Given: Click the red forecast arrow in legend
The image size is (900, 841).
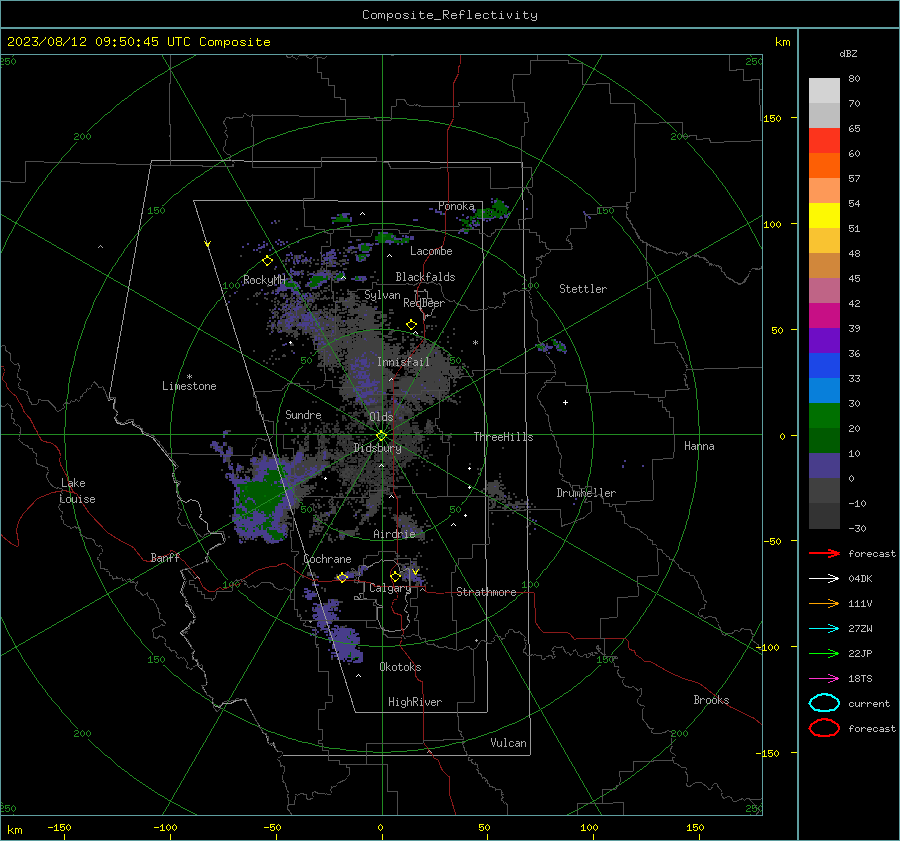Looking at the screenshot, I should 824,553.
